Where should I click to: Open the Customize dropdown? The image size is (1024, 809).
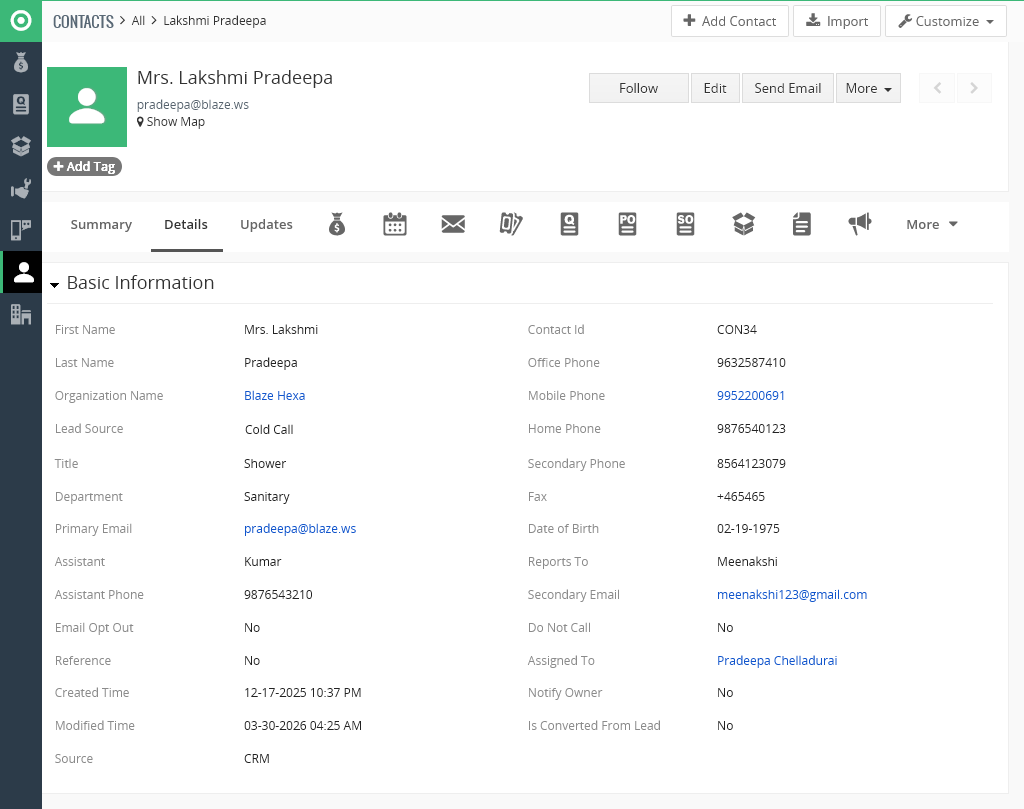(946, 21)
